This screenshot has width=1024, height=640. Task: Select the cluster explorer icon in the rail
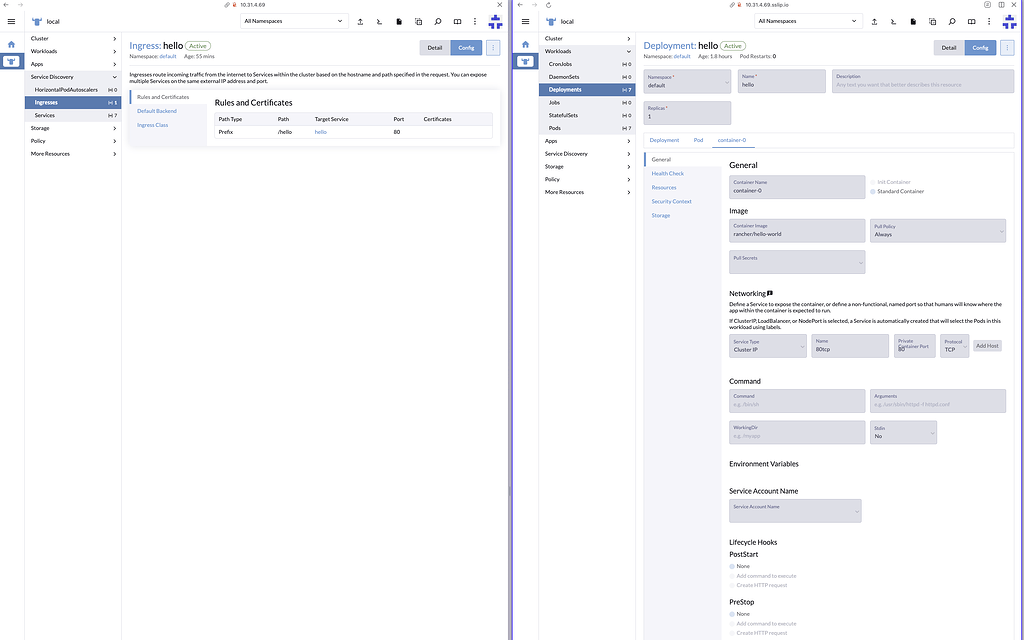pos(10,62)
